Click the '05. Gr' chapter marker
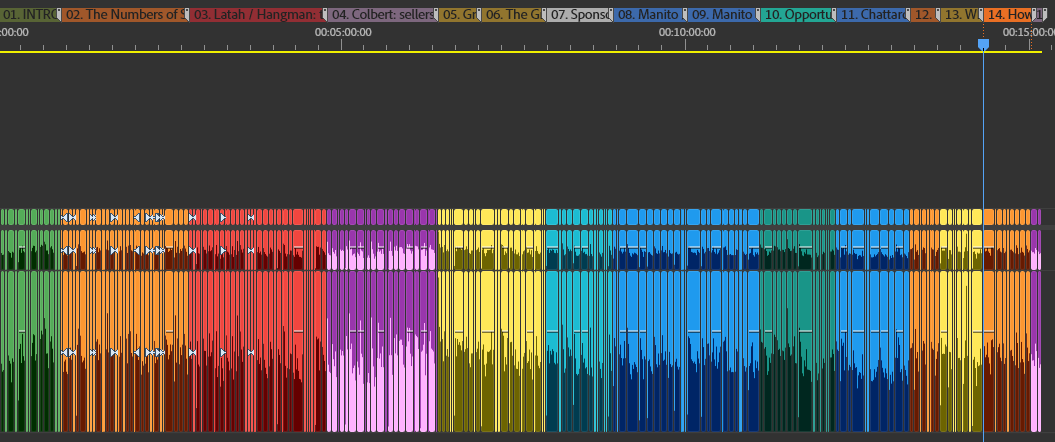Image resolution: width=1055 pixels, height=442 pixels. [460, 14]
